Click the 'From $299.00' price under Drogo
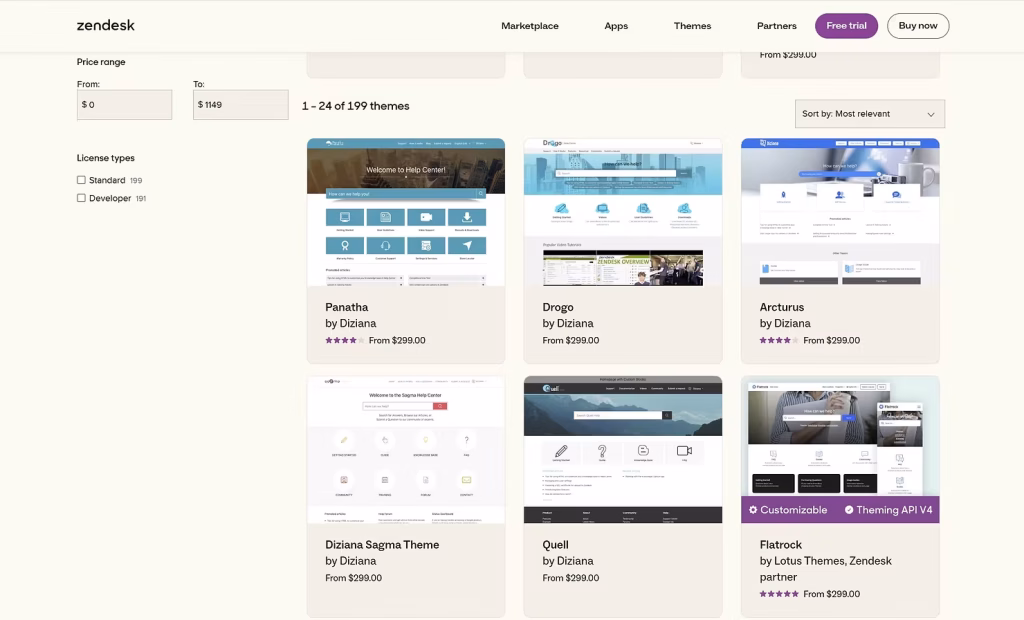 (570, 340)
